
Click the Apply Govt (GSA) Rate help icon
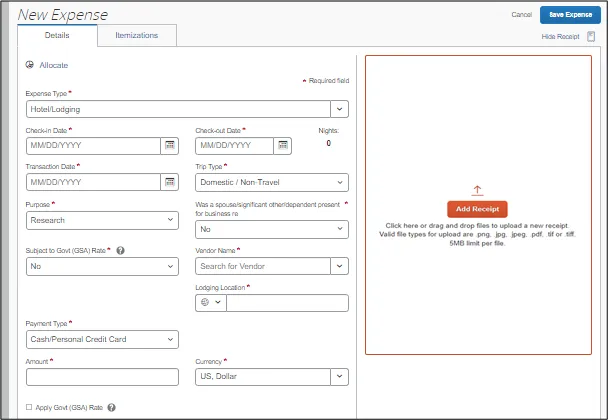(x=111, y=408)
